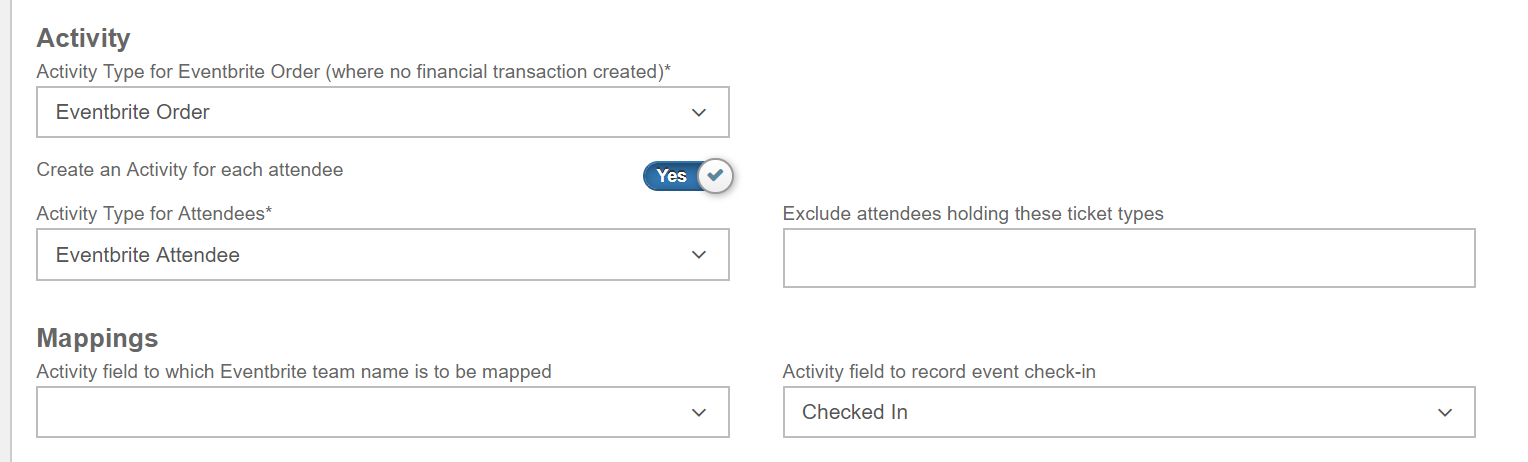Toggle Create an Activity for each attendee switch
Viewport: 1528px width, 462px height.
[x=688, y=176]
